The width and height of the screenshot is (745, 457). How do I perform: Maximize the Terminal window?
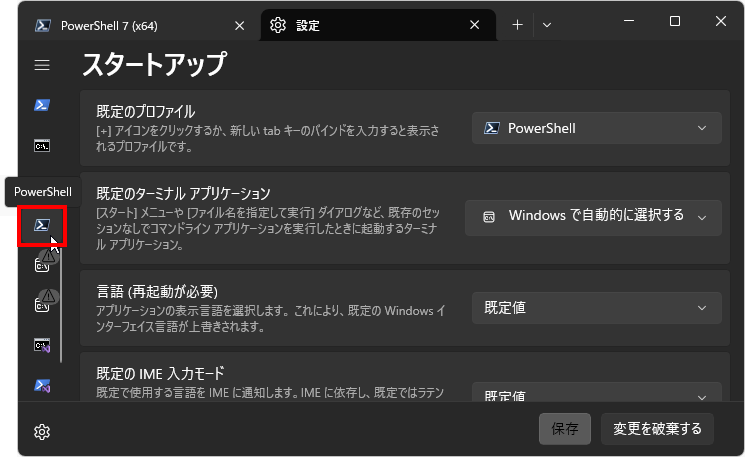click(675, 21)
